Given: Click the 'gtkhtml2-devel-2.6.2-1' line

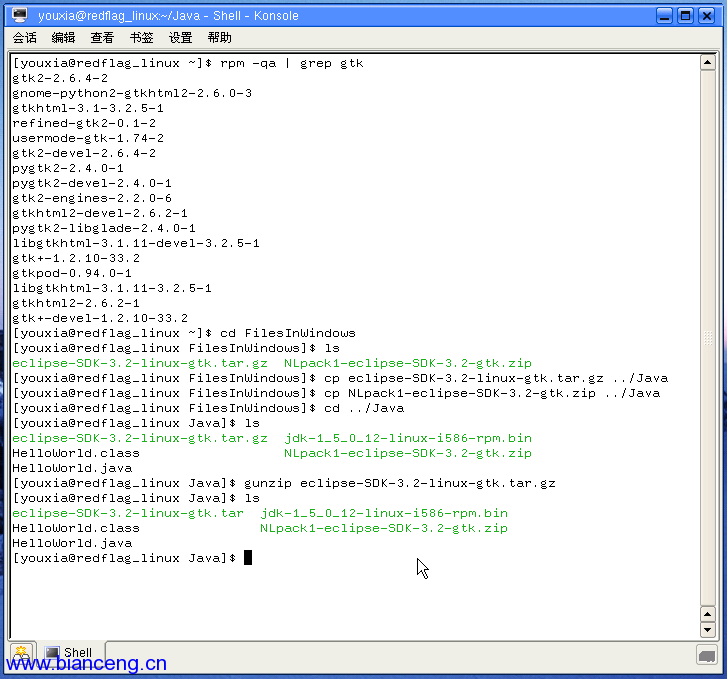Looking at the screenshot, I should [x=100, y=213].
